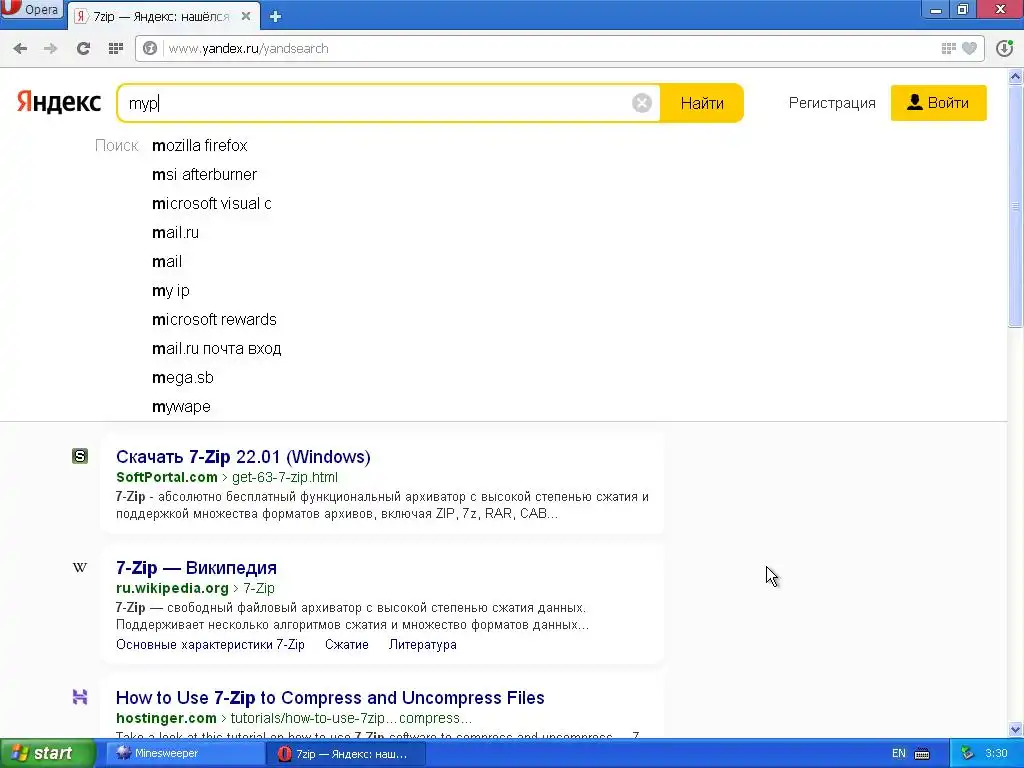1024x768 pixels.
Task: Click the EN language indicator
Action: 899,753
